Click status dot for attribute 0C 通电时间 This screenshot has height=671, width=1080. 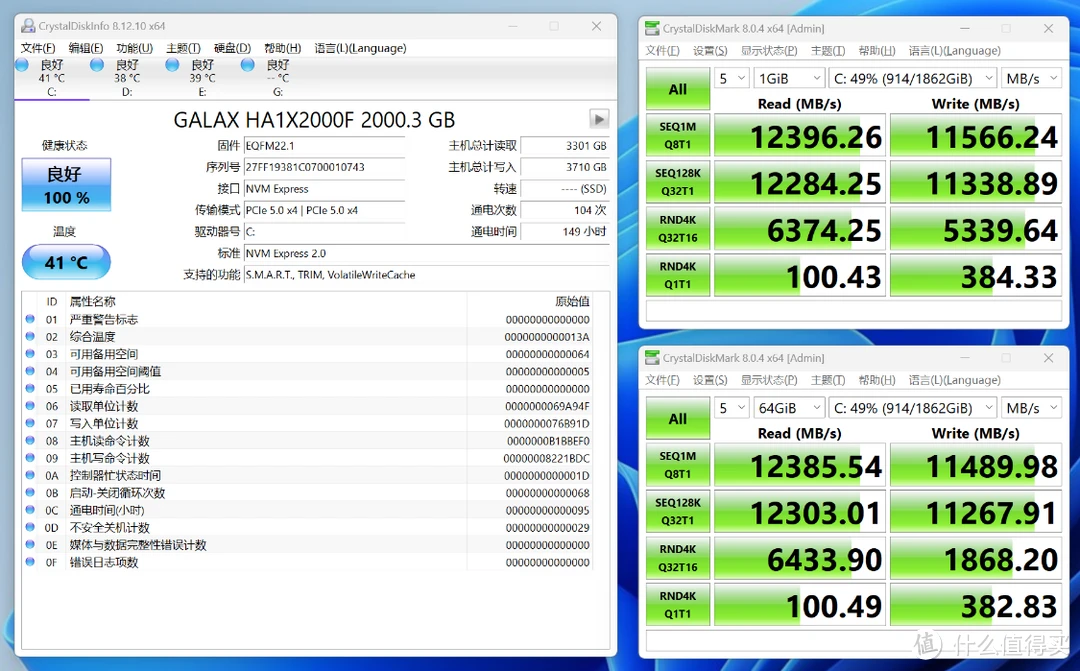point(30,510)
